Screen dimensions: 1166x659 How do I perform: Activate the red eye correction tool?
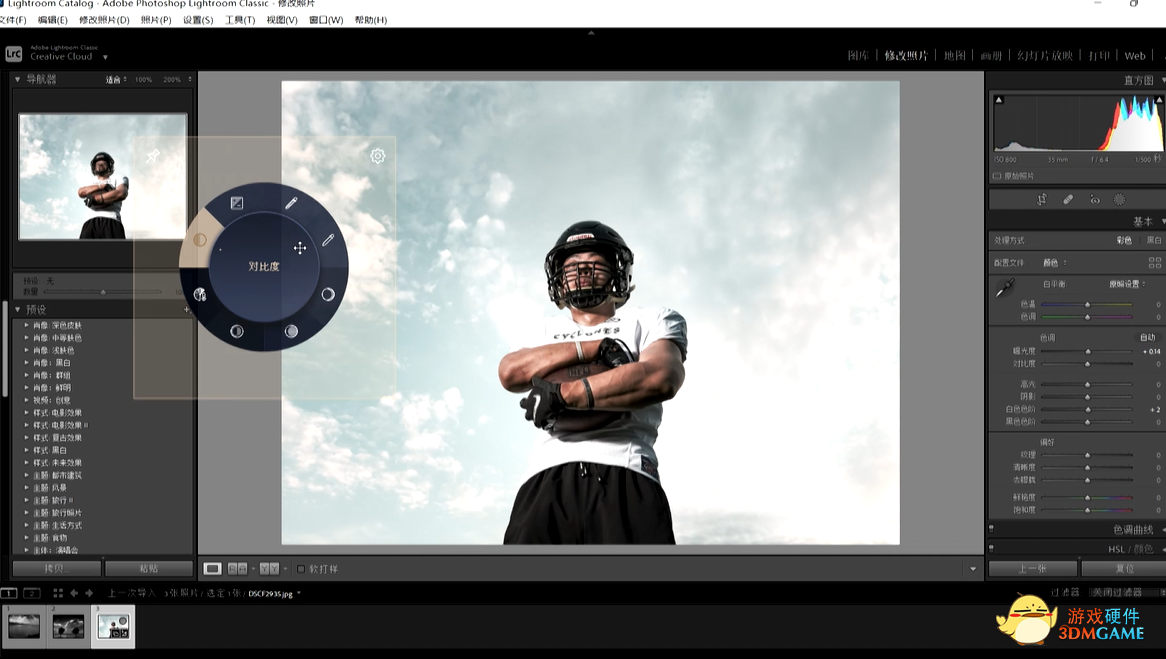pos(1095,199)
